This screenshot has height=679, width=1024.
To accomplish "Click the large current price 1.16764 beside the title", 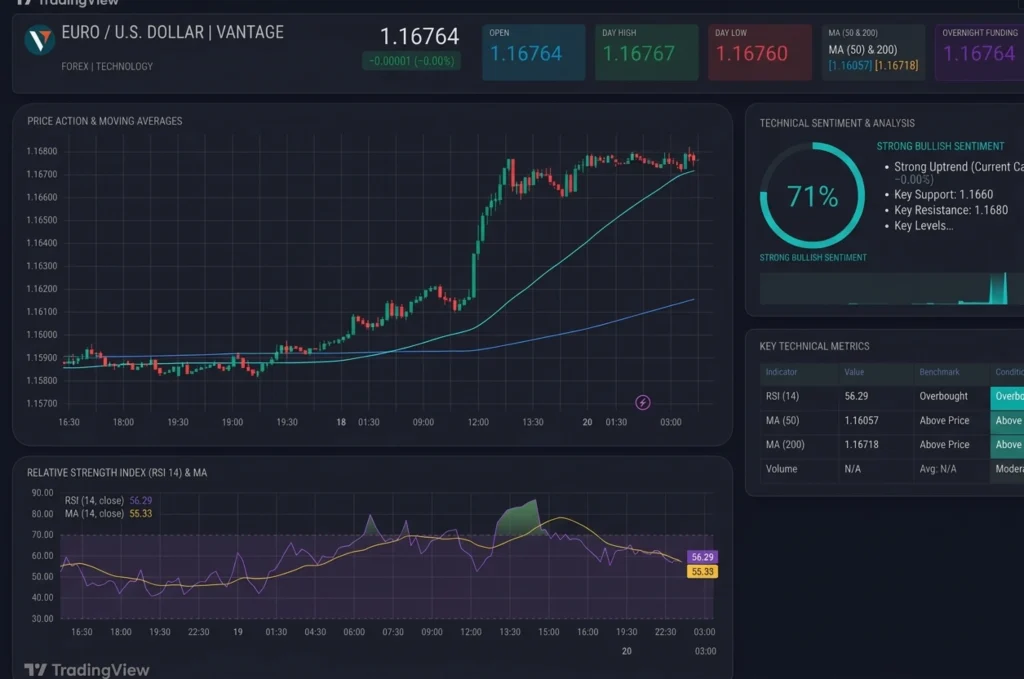I will 419,36.
